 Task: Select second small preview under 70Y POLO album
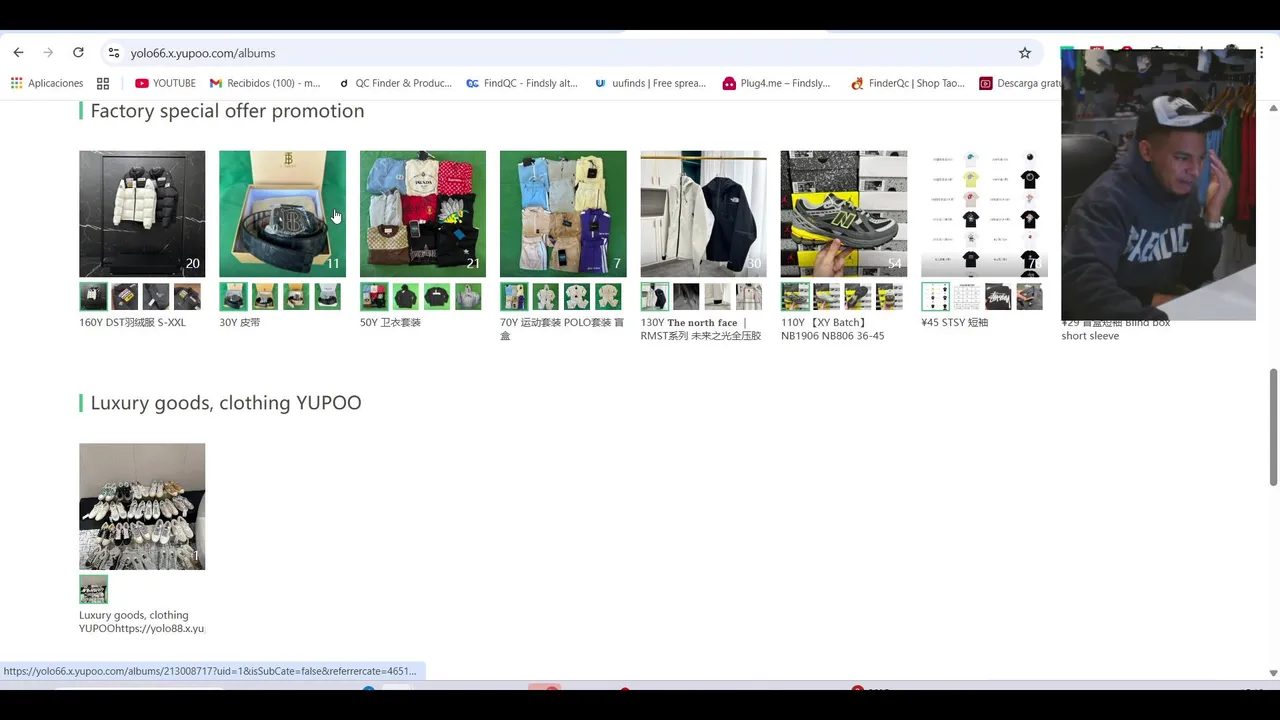pos(546,297)
